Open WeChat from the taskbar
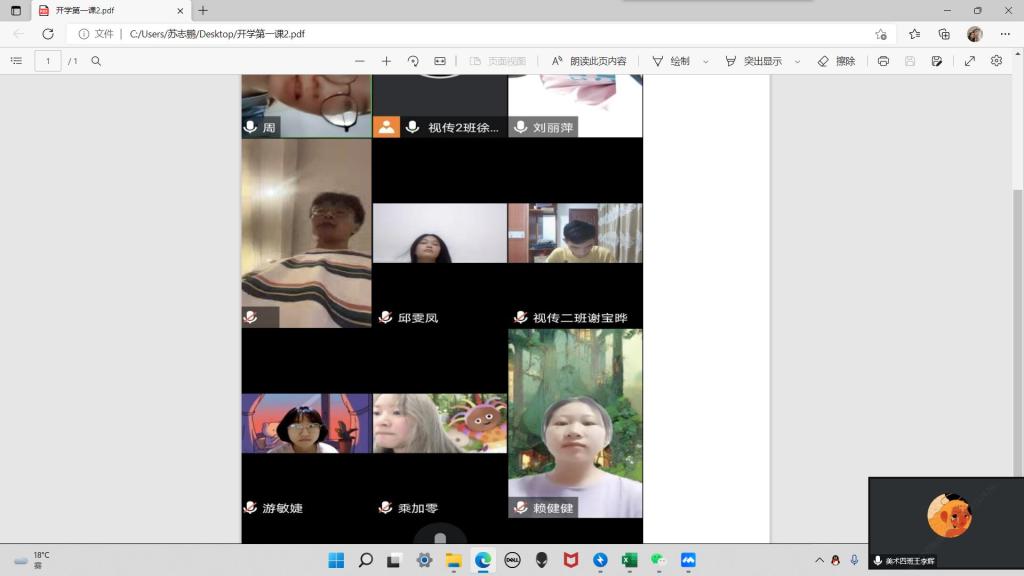Screen dimensions: 1024x576 tap(658, 560)
